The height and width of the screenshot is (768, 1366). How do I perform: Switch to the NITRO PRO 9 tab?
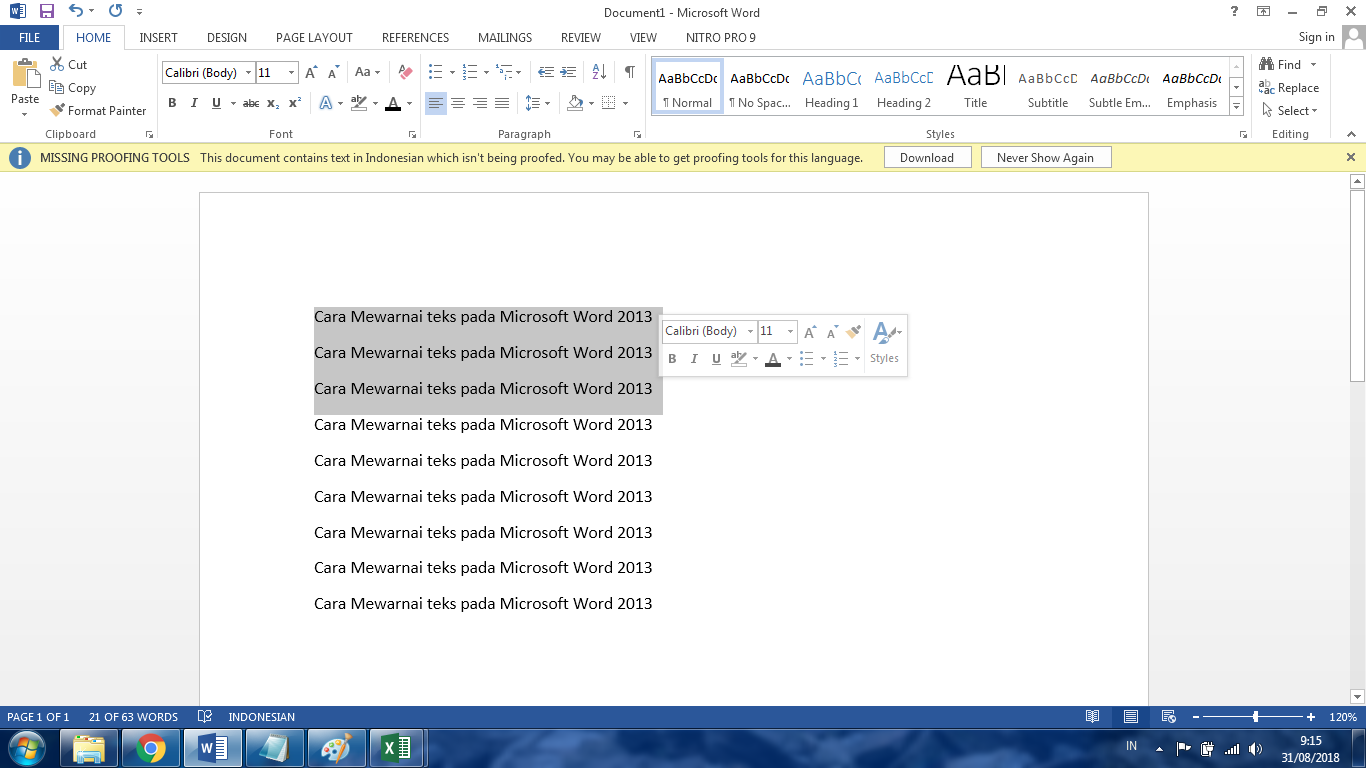pyautogui.click(x=721, y=38)
